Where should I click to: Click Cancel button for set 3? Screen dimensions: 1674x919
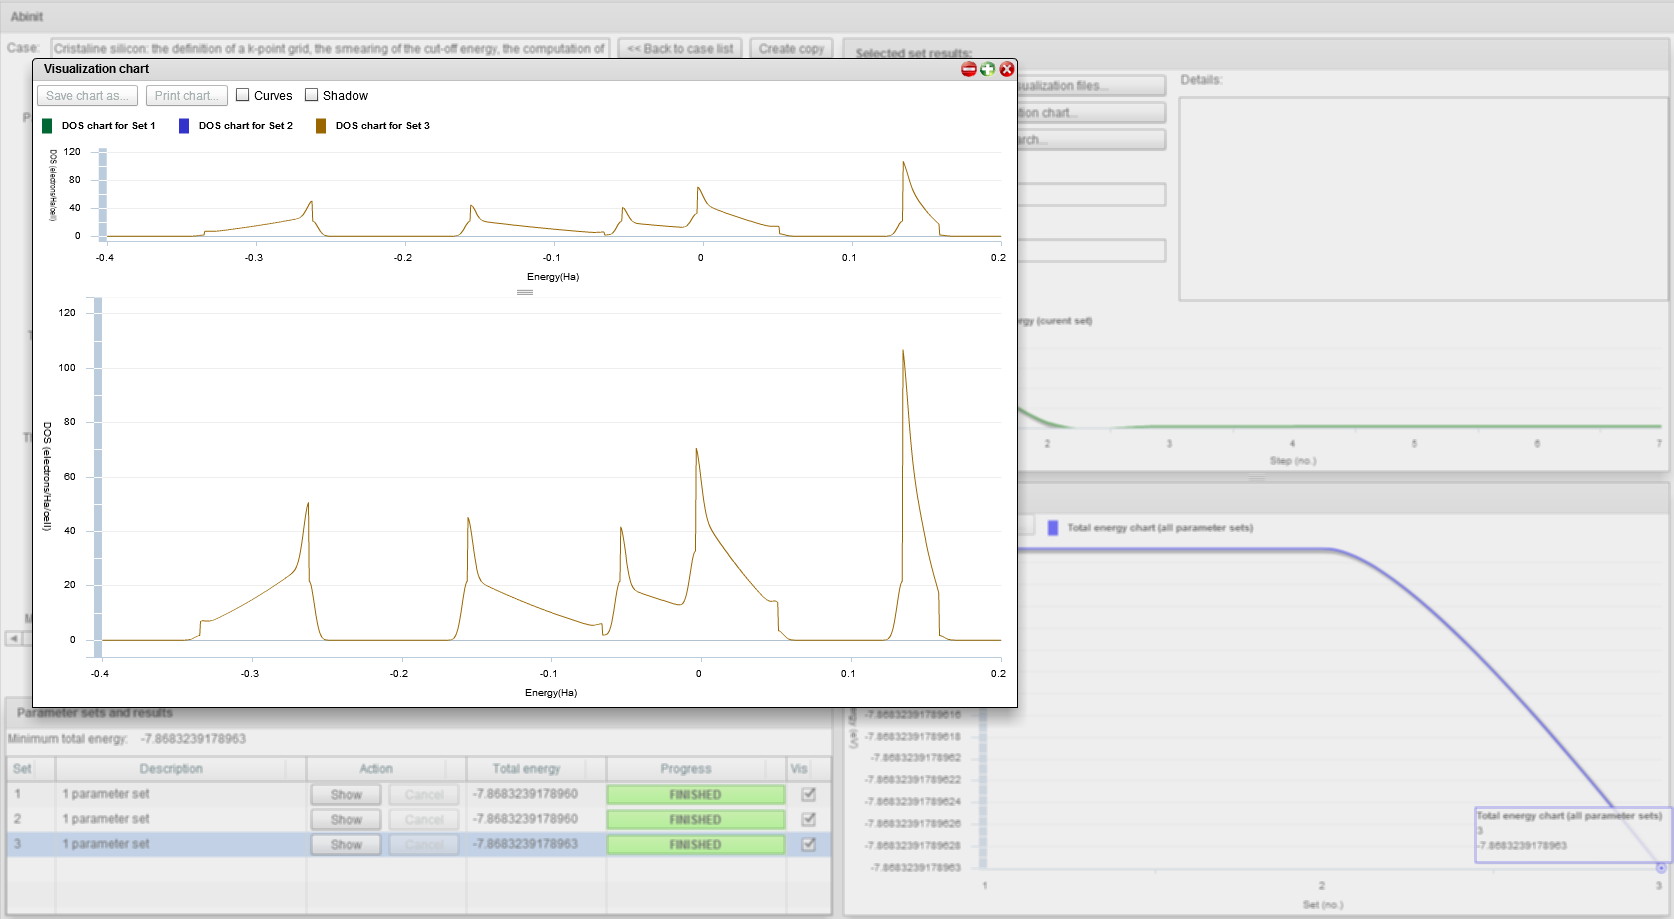click(424, 845)
